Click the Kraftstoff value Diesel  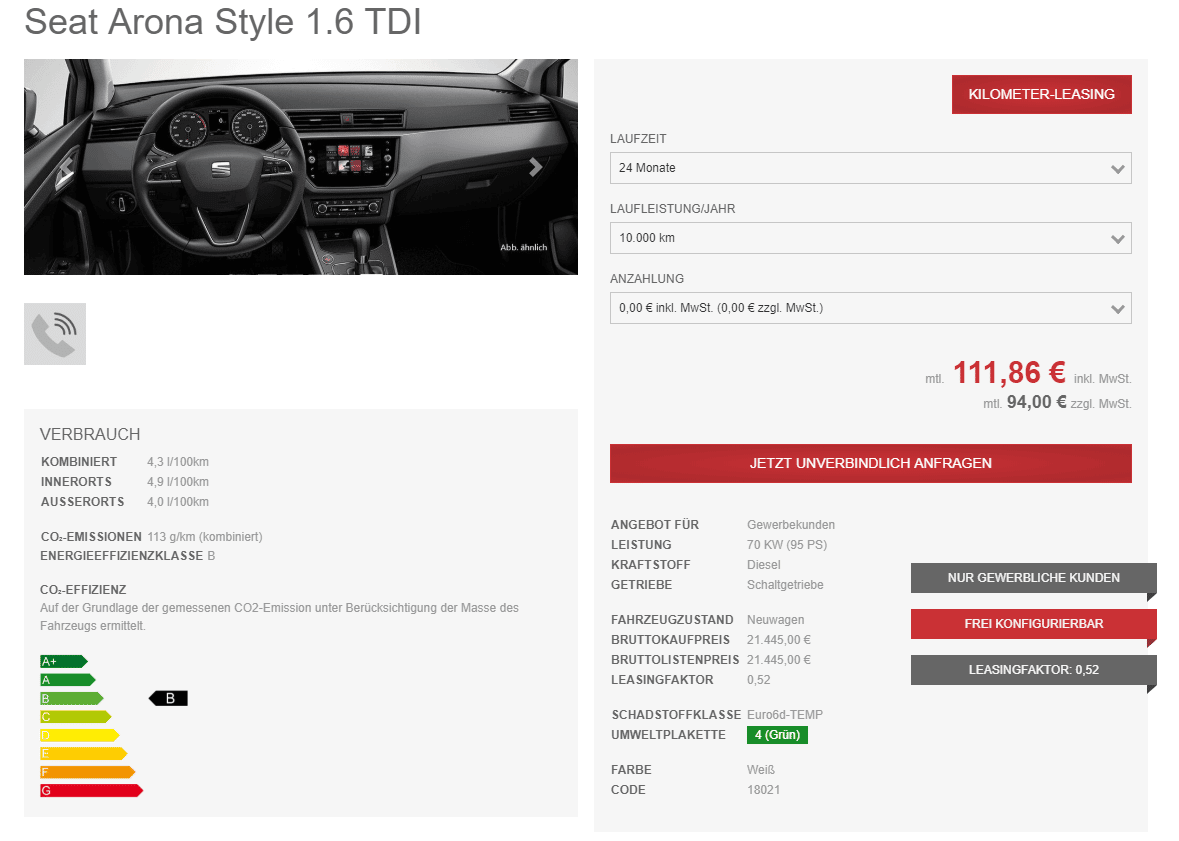coord(764,565)
